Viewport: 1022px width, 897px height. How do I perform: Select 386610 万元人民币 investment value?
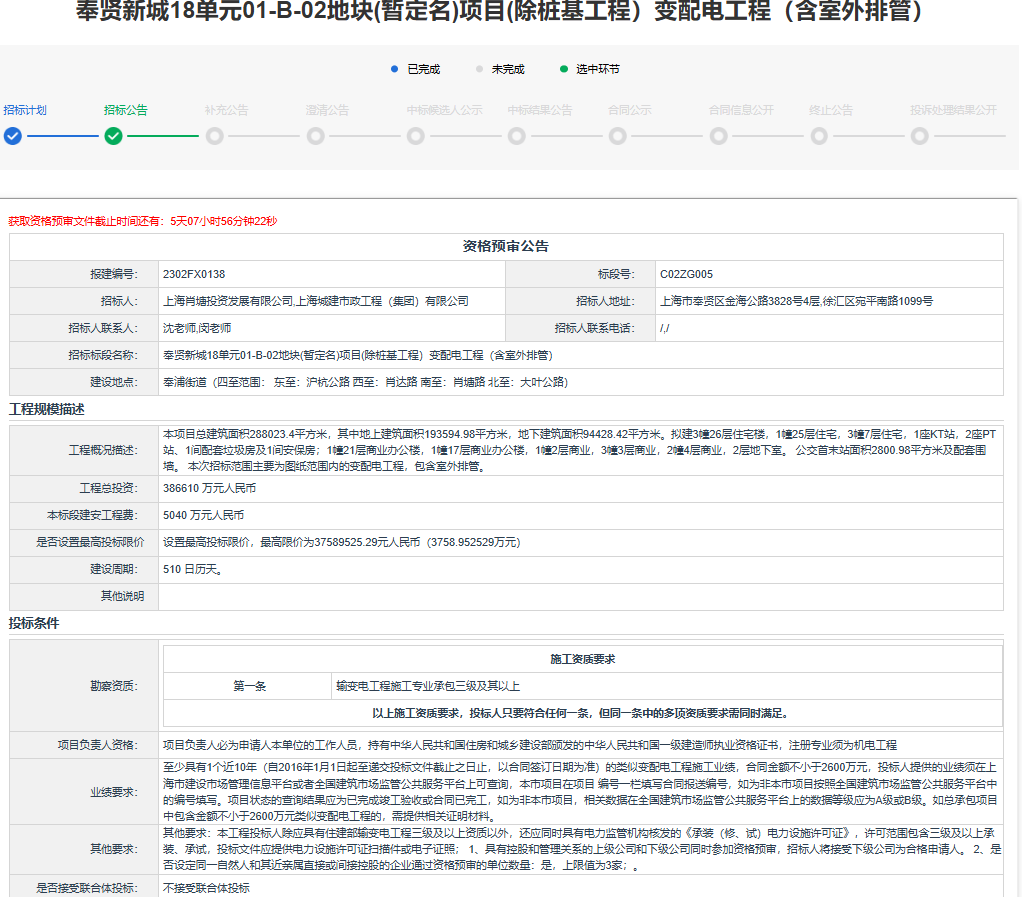tap(209, 488)
